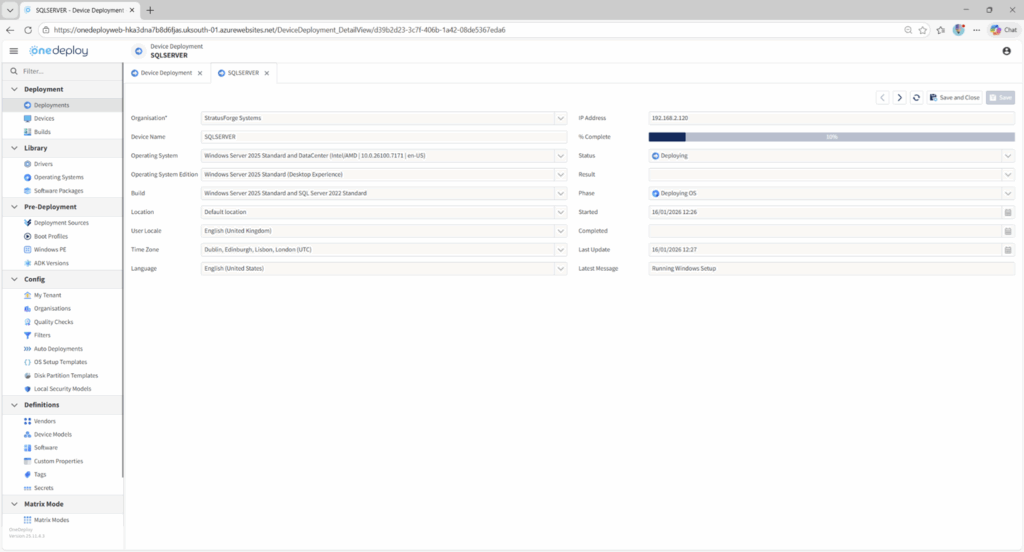The width and height of the screenshot is (1024, 552).
Task: Open Disk Partition Templates item
Action: (x=65, y=376)
